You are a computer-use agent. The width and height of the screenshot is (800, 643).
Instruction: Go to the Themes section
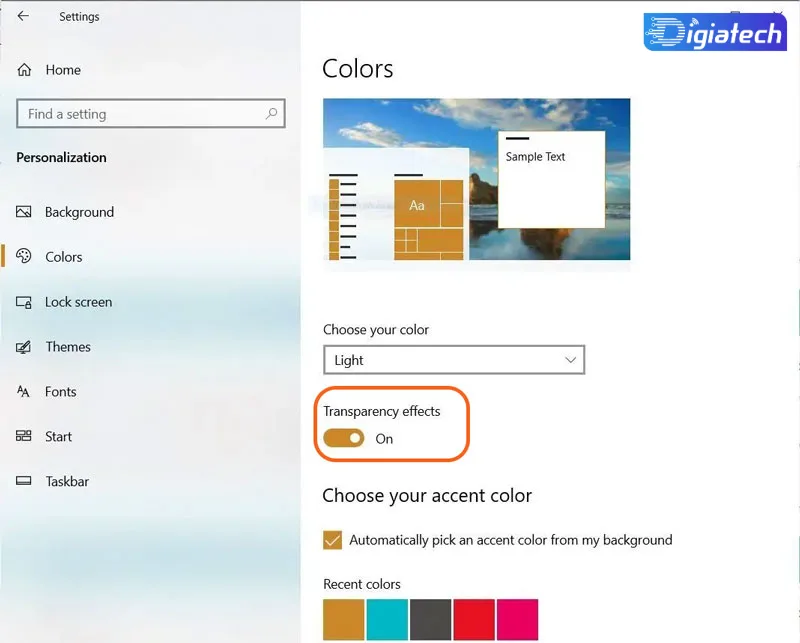pyautogui.click(x=68, y=347)
